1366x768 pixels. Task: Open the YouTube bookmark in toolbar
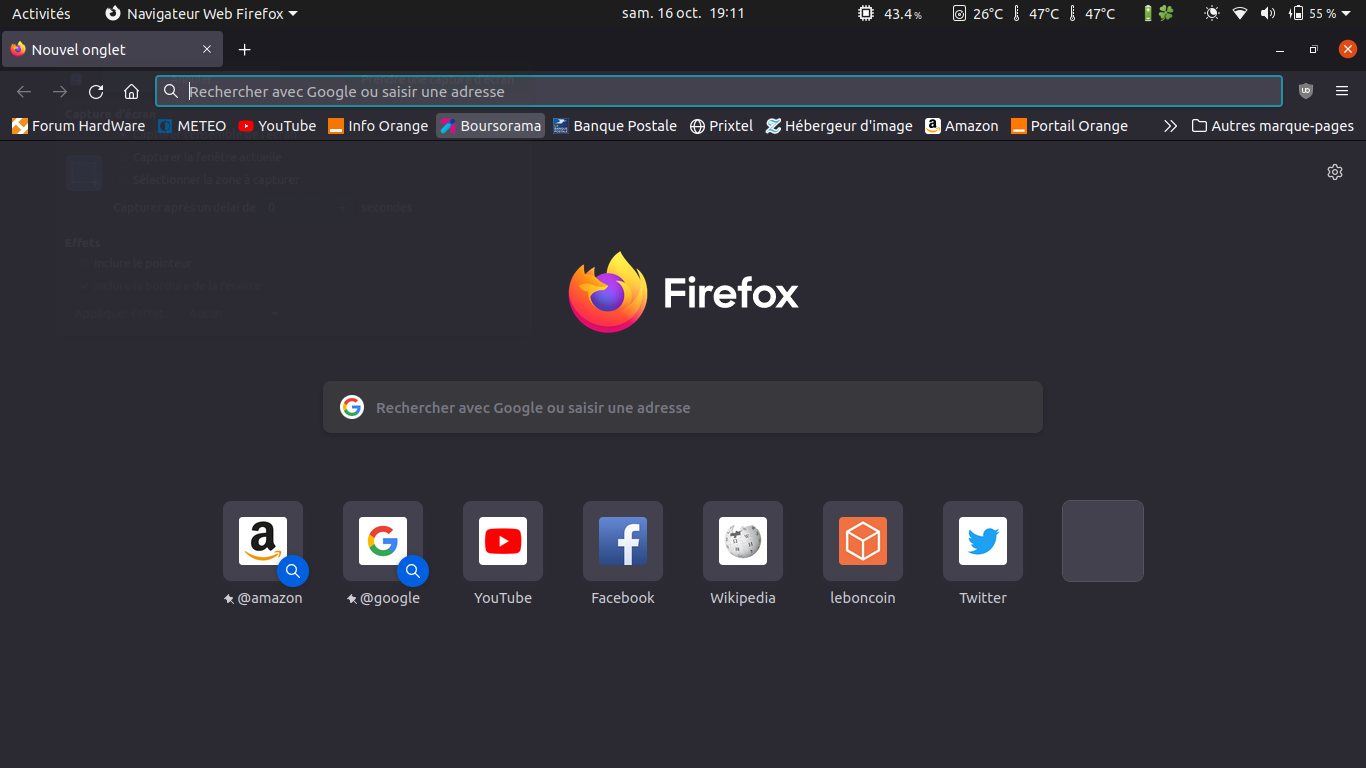(277, 126)
